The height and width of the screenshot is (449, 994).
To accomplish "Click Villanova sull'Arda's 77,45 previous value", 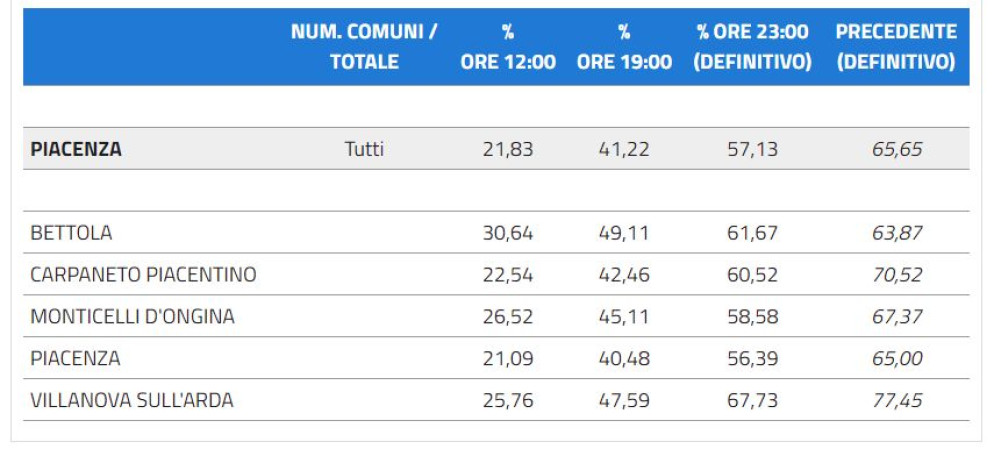I will coord(897,401).
